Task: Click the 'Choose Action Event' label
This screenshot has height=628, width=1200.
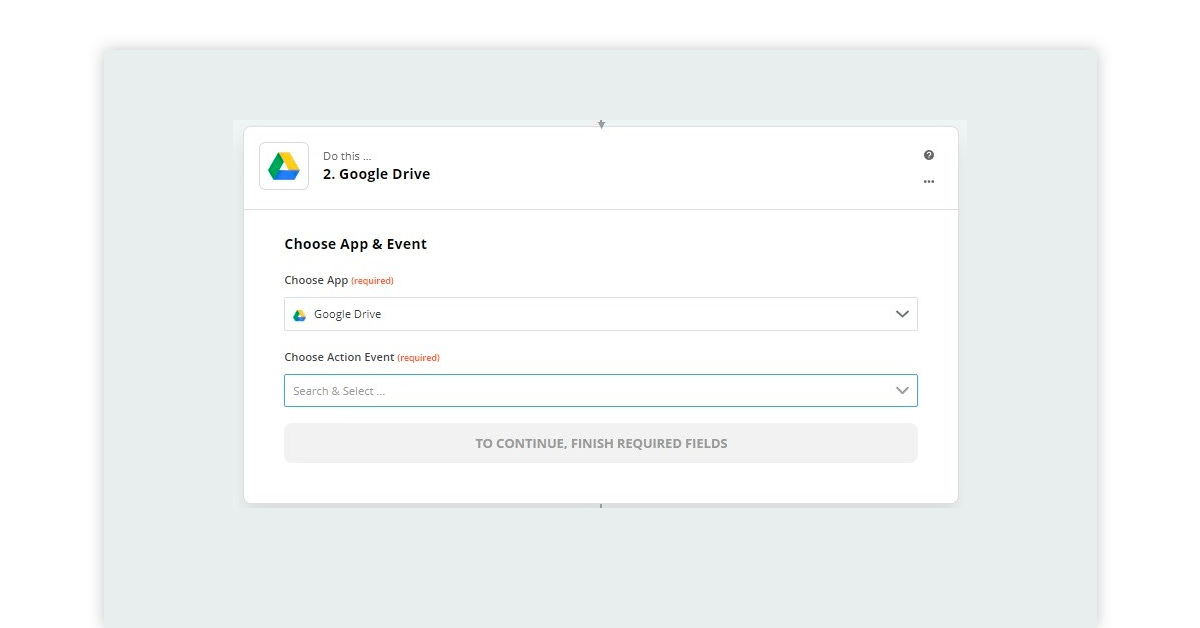Action: 340,357
